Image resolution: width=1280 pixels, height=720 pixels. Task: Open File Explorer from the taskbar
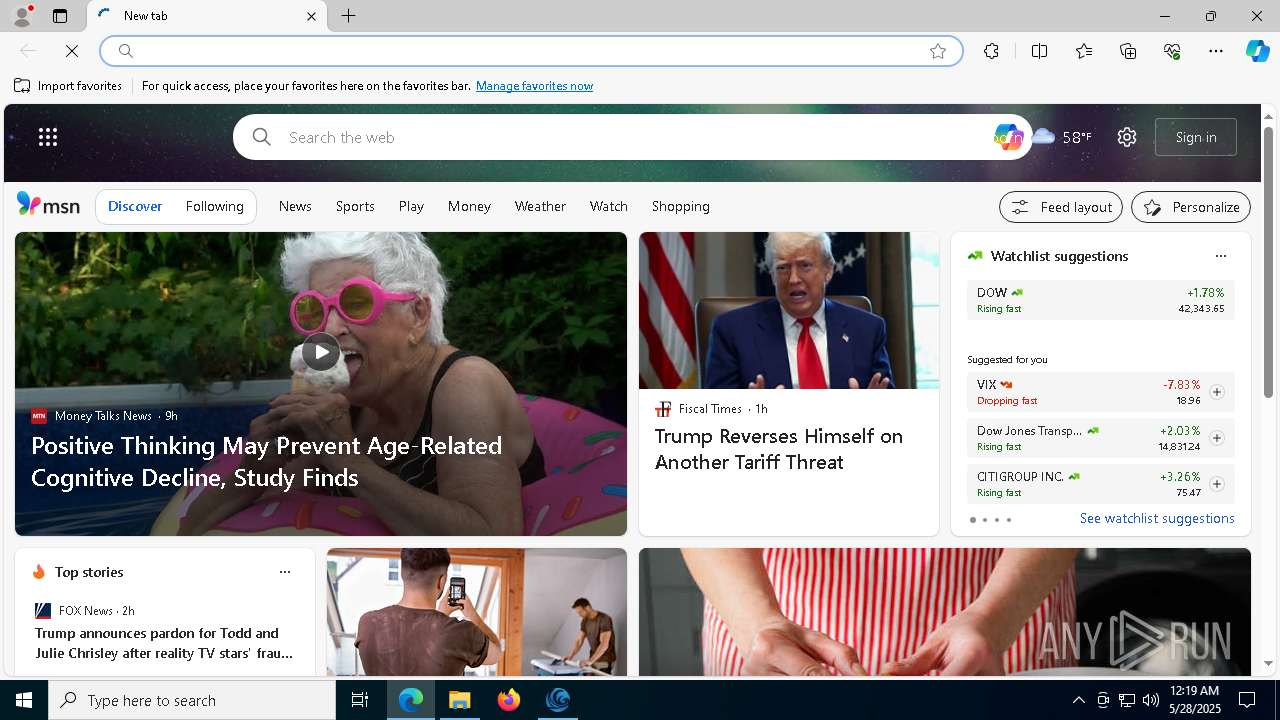coord(460,700)
